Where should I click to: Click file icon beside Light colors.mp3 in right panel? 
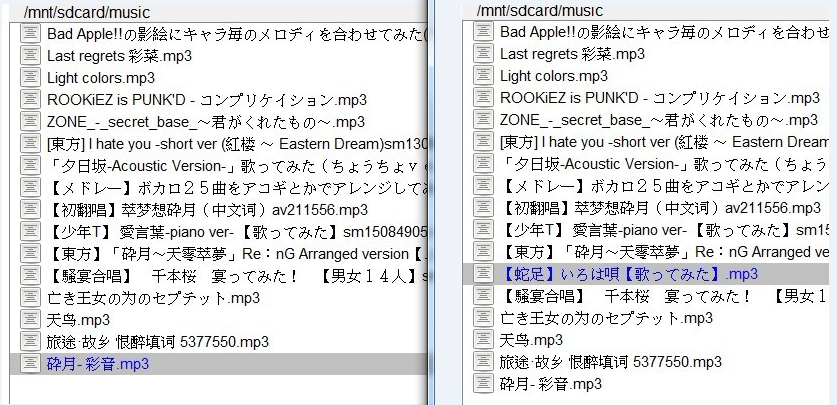[483, 76]
